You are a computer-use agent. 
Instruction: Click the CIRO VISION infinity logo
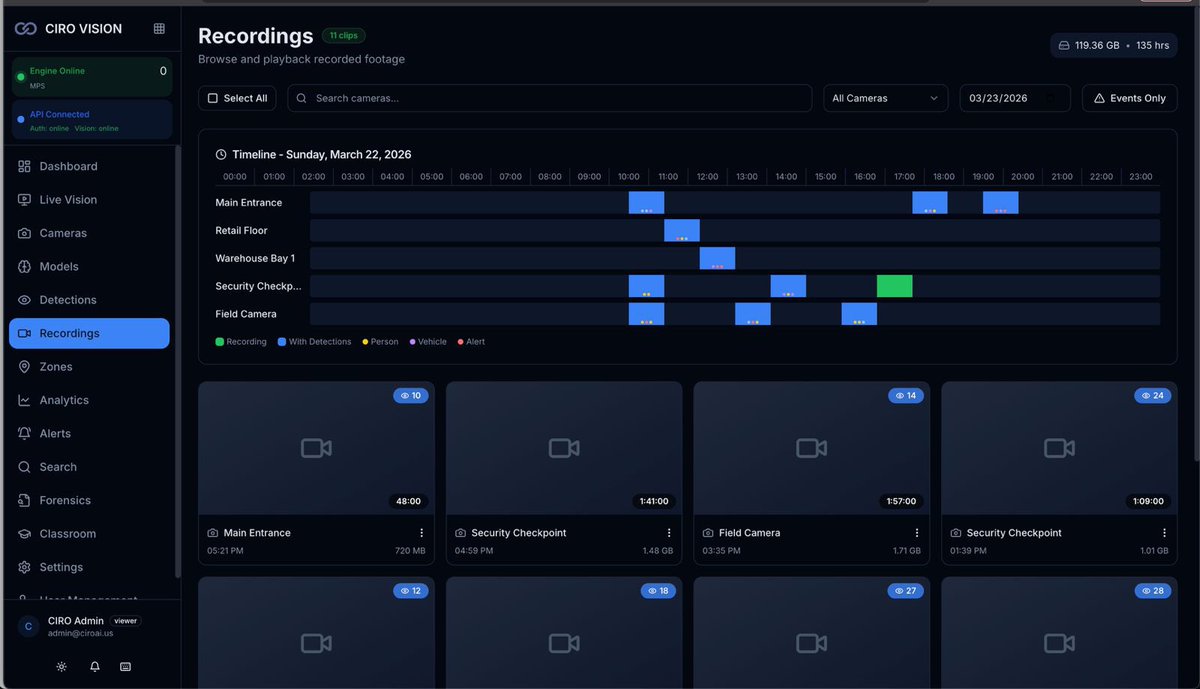click(26, 29)
